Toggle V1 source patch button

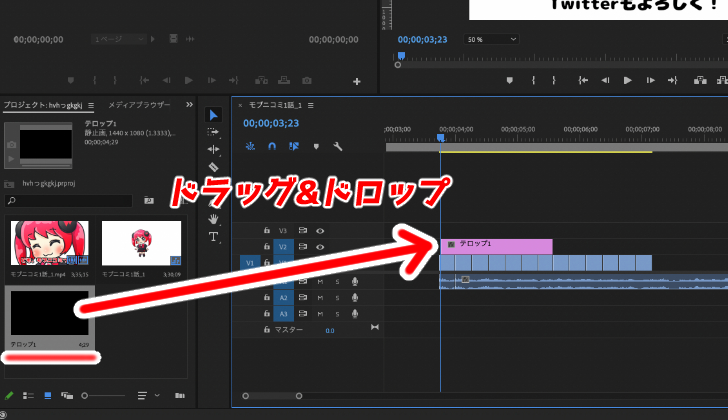[250, 263]
